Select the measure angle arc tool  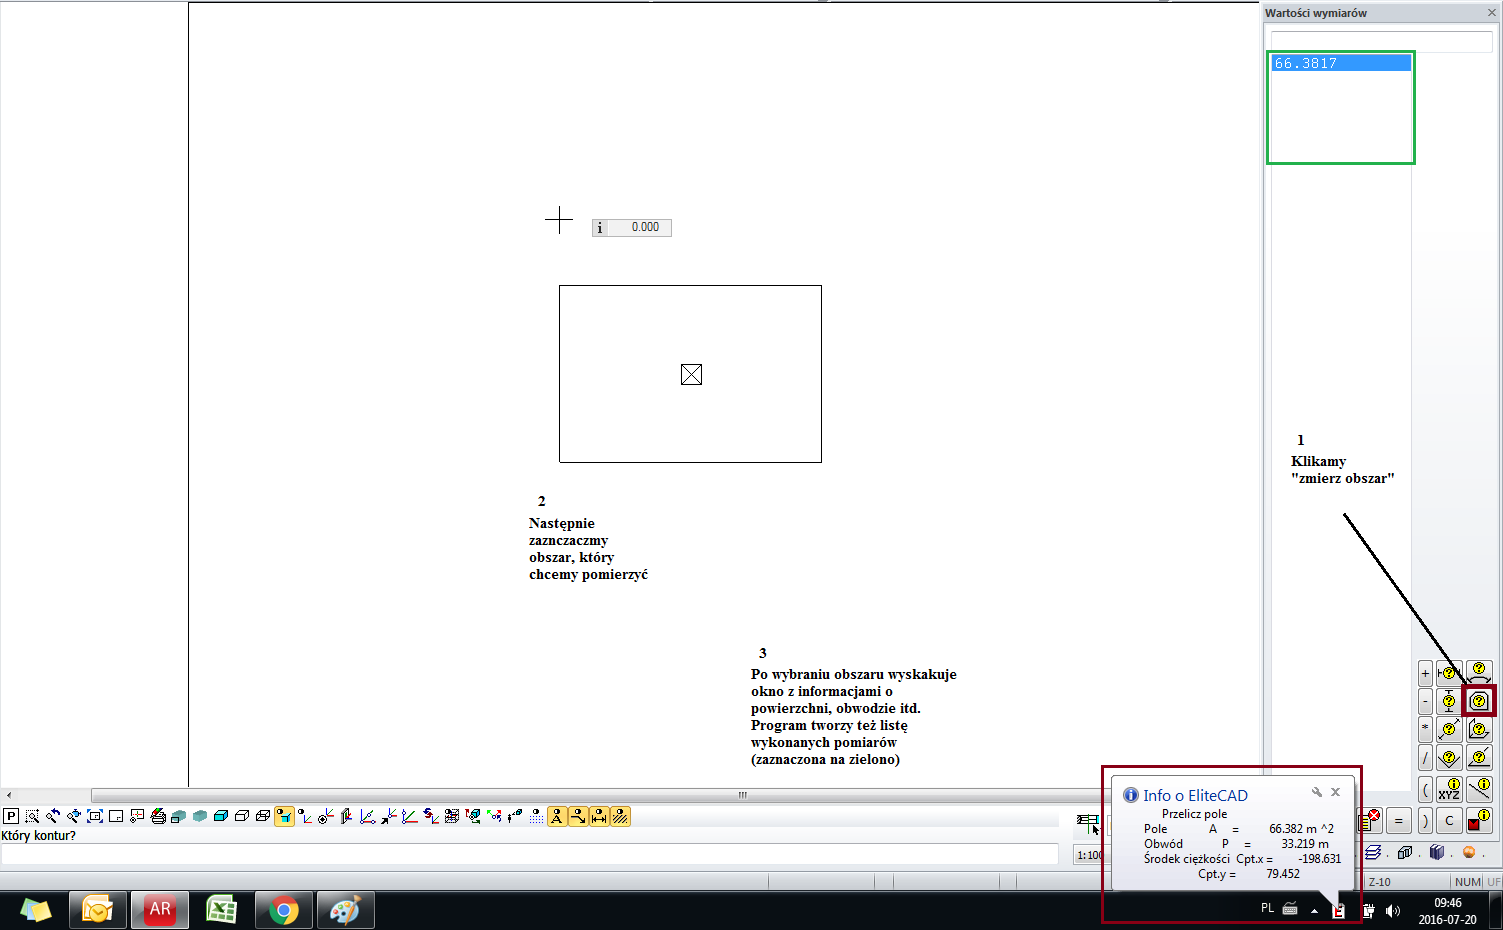pyautogui.click(x=1479, y=673)
